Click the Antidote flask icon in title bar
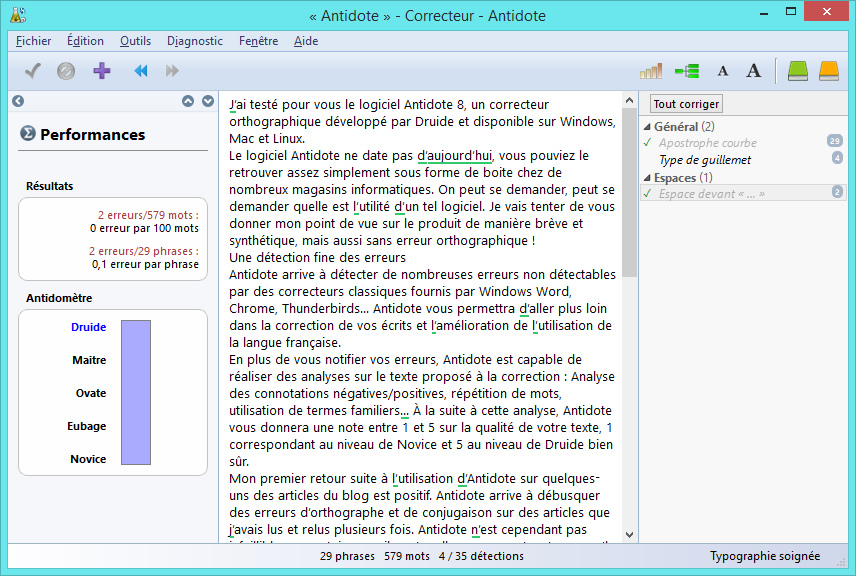This screenshot has width=856, height=576. (x=18, y=15)
